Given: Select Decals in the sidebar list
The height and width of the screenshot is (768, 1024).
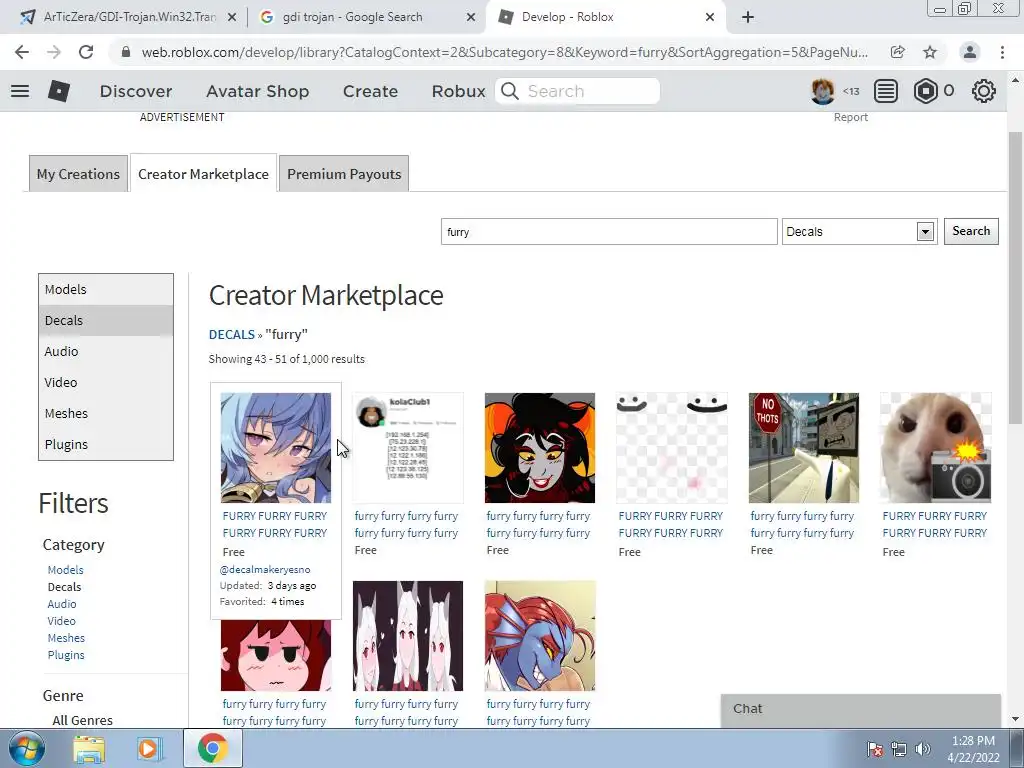Looking at the screenshot, I should point(106,321).
